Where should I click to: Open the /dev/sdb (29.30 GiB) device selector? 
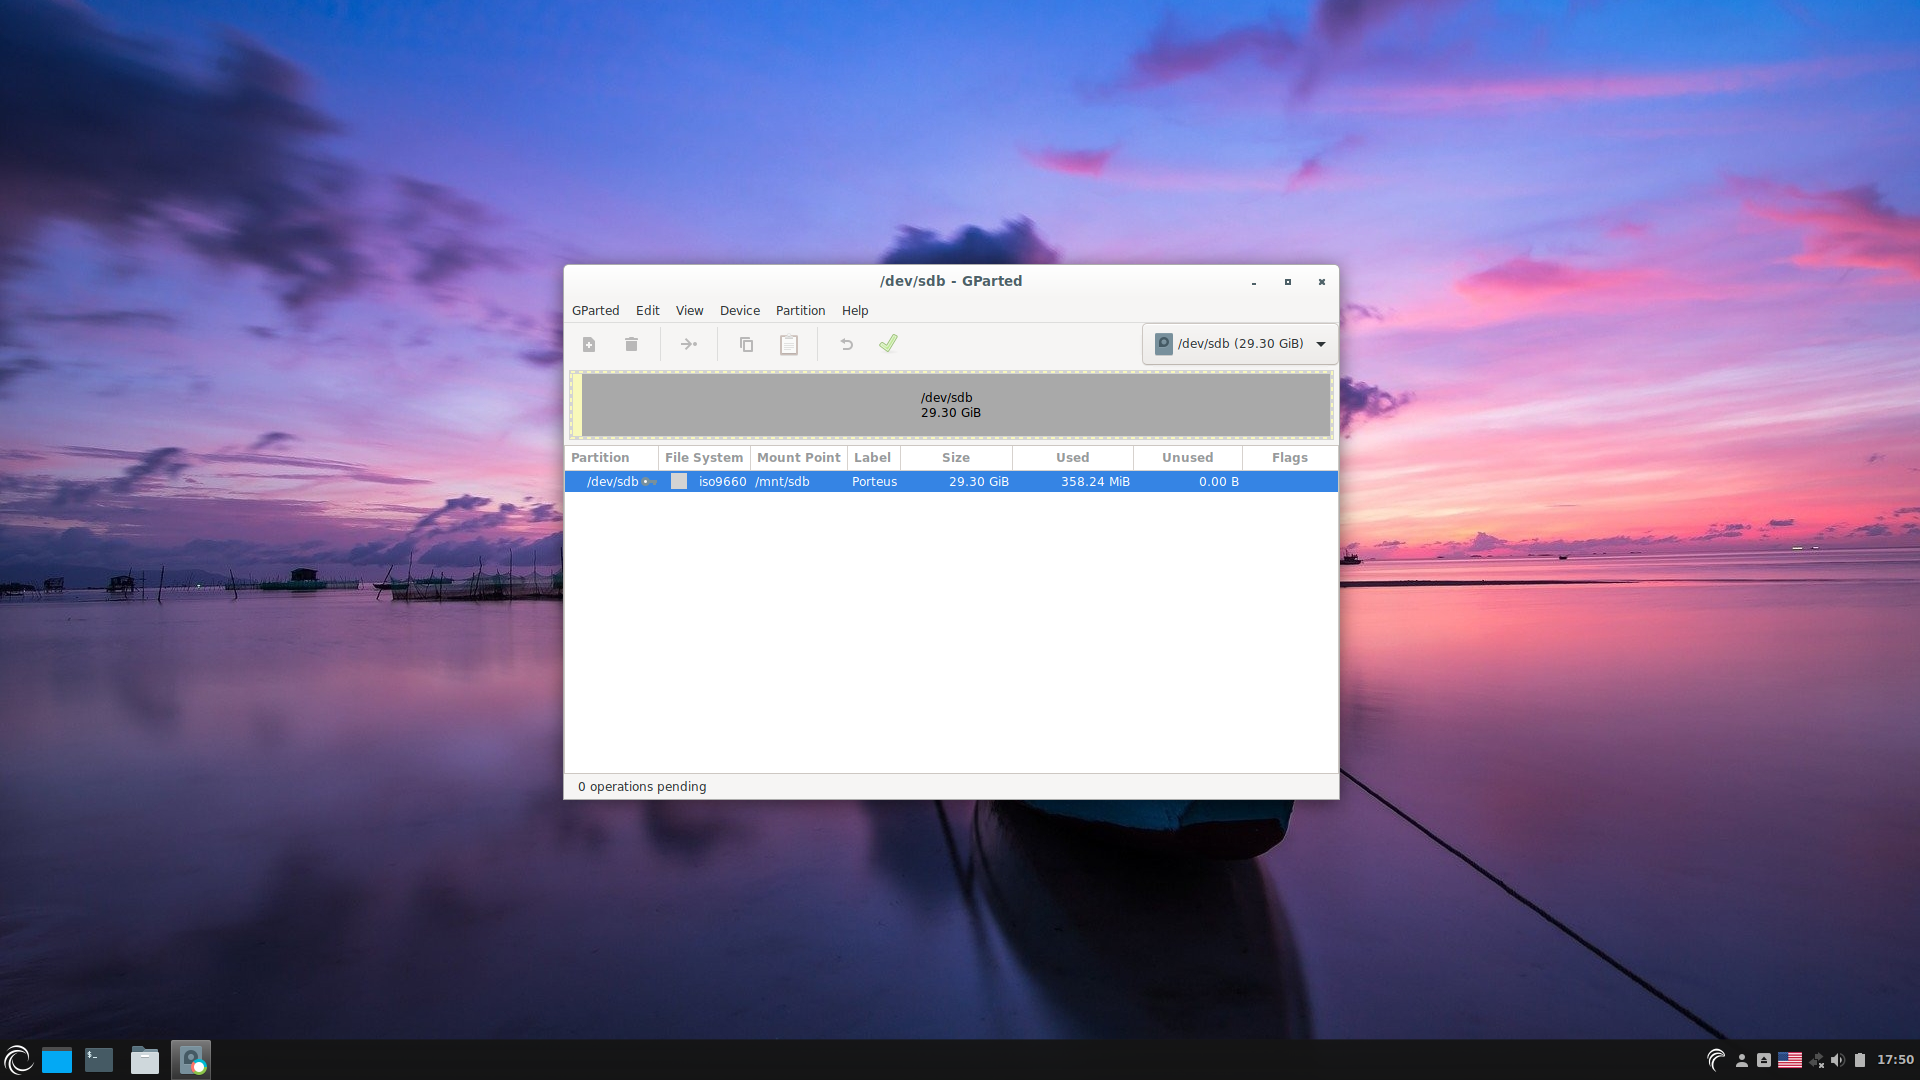tap(1239, 343)
